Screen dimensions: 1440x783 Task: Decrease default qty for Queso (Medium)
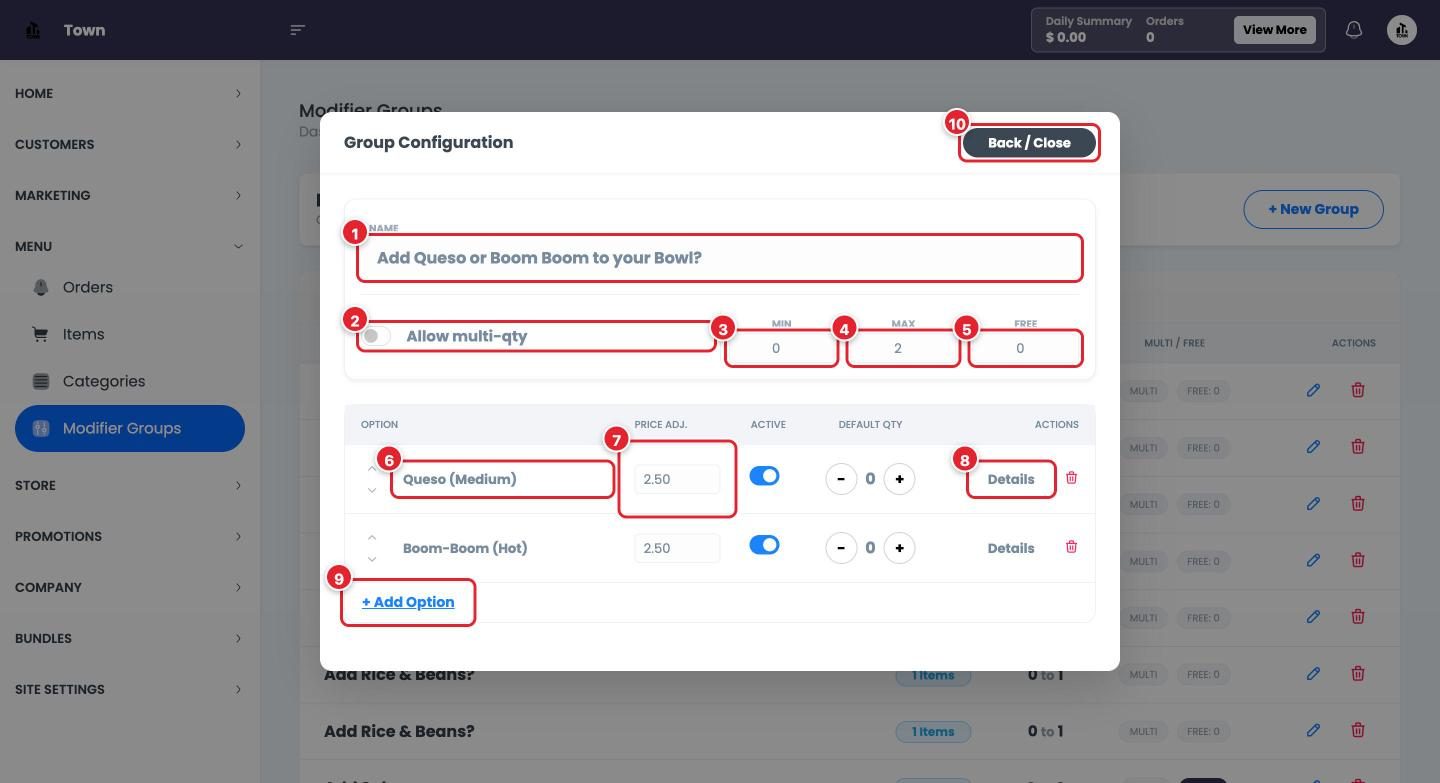point(841,479)
